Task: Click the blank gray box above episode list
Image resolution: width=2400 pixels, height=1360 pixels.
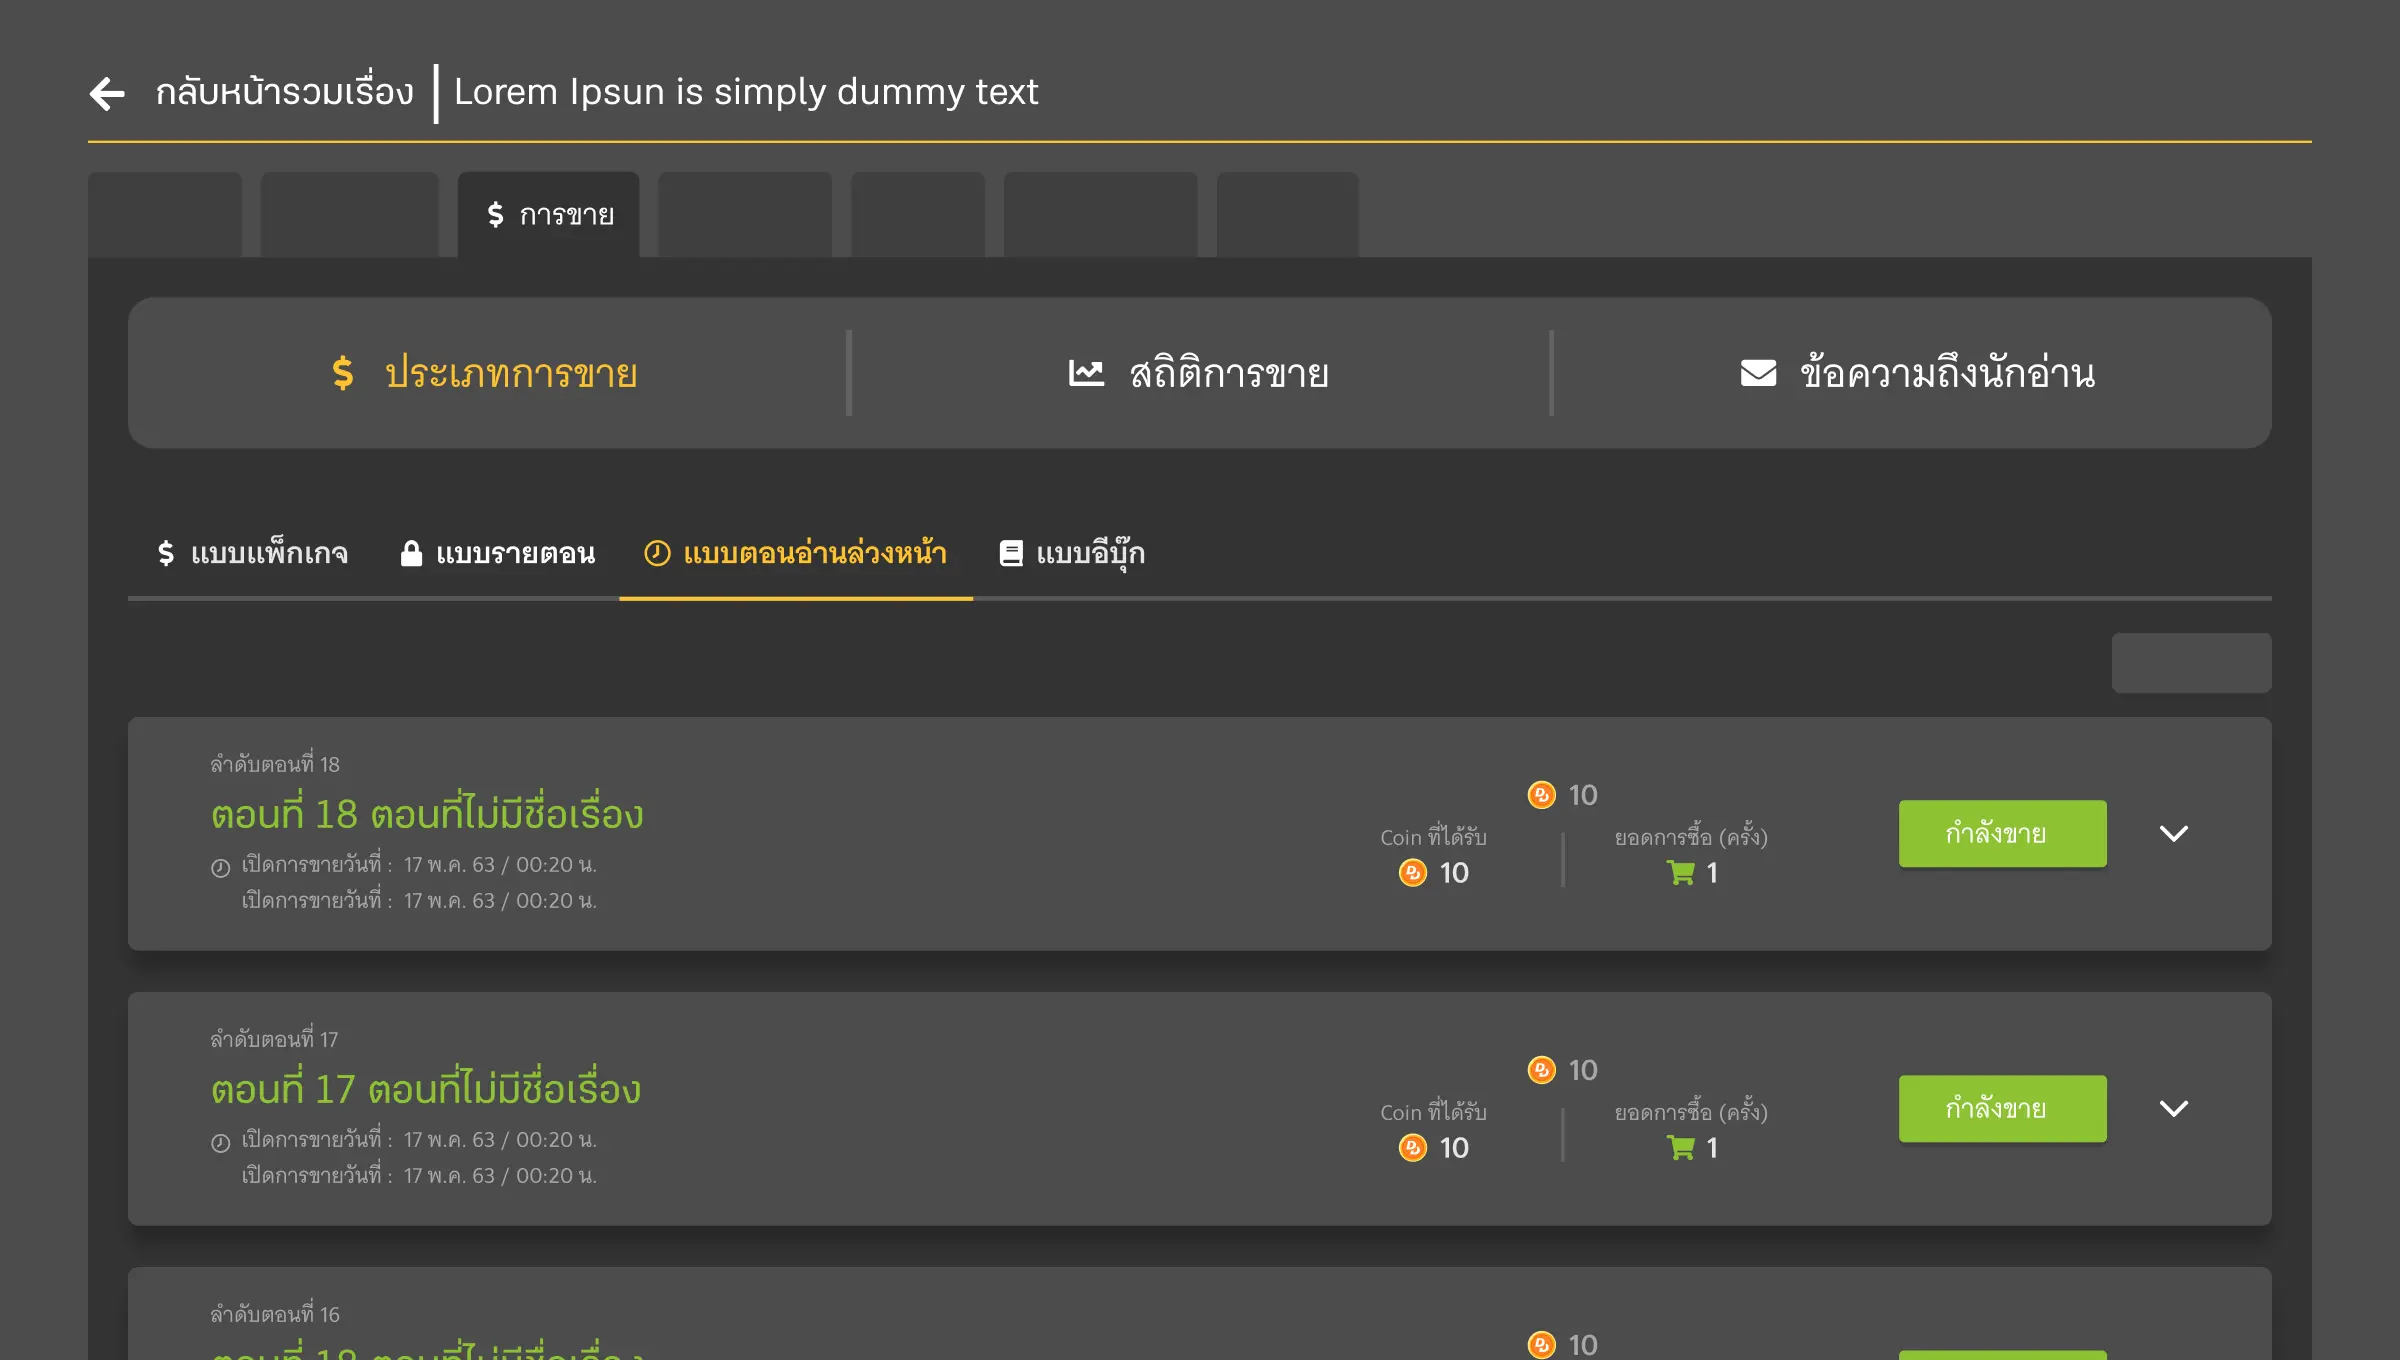Action: [x=2191, y=662]
